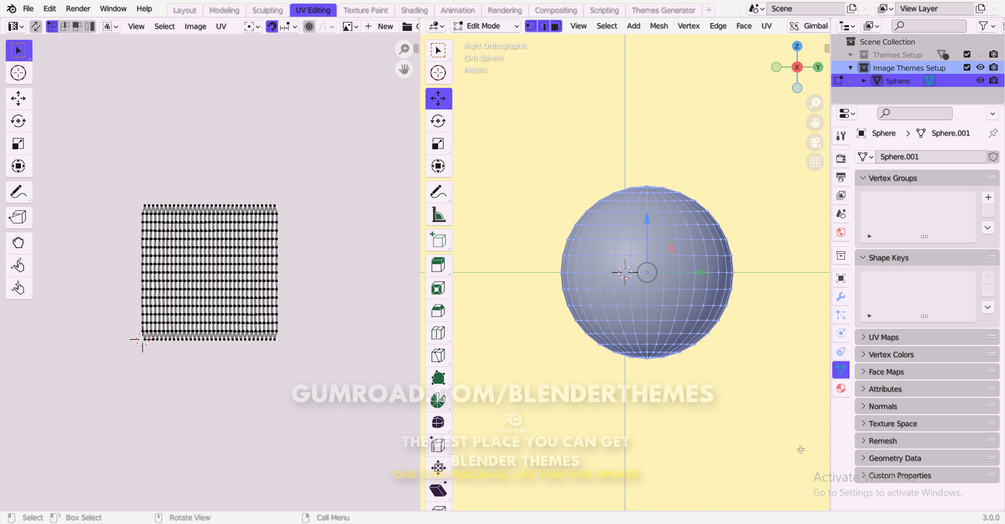
Task: Enable vertex select mode in the 3D viewport
Action: pos(531,26)
